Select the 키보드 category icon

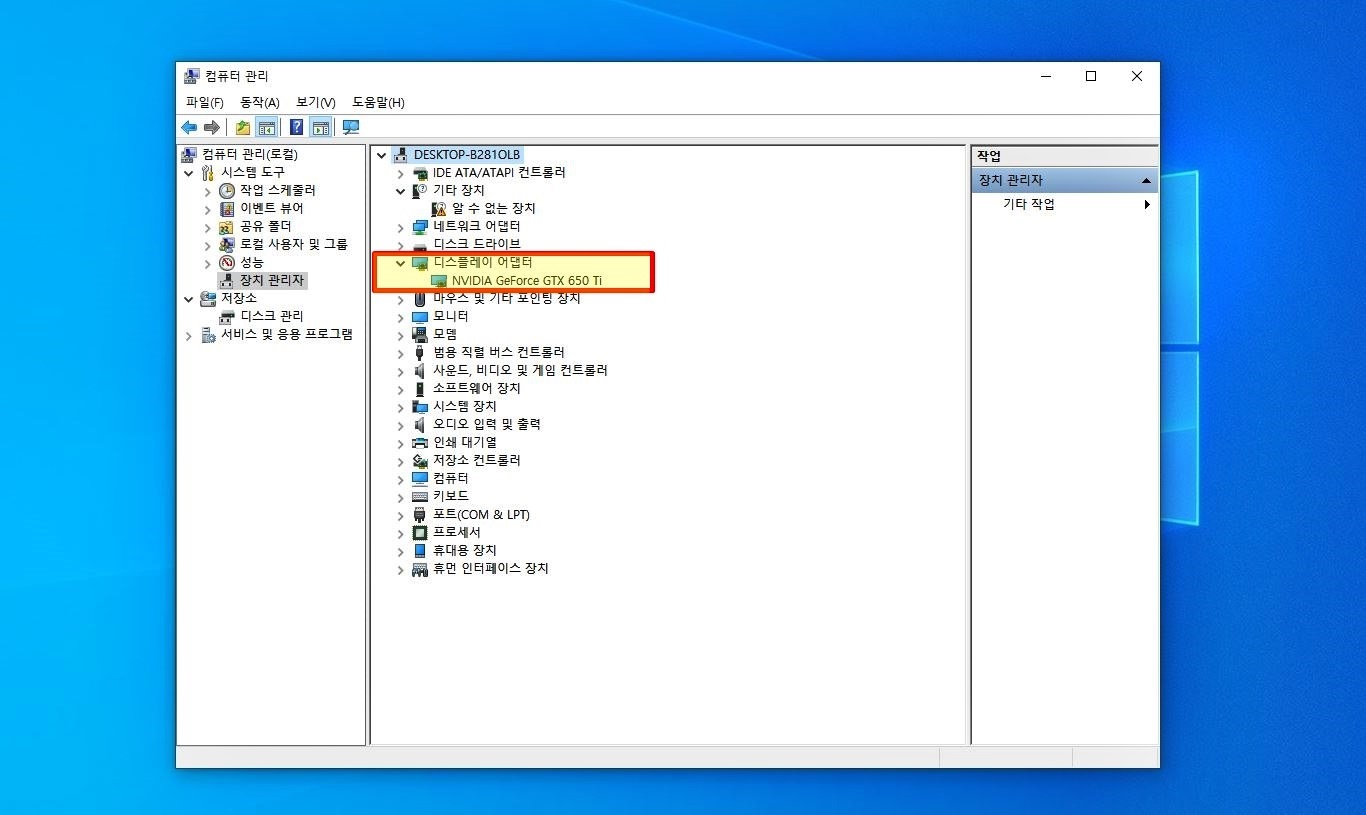(420, 496)
